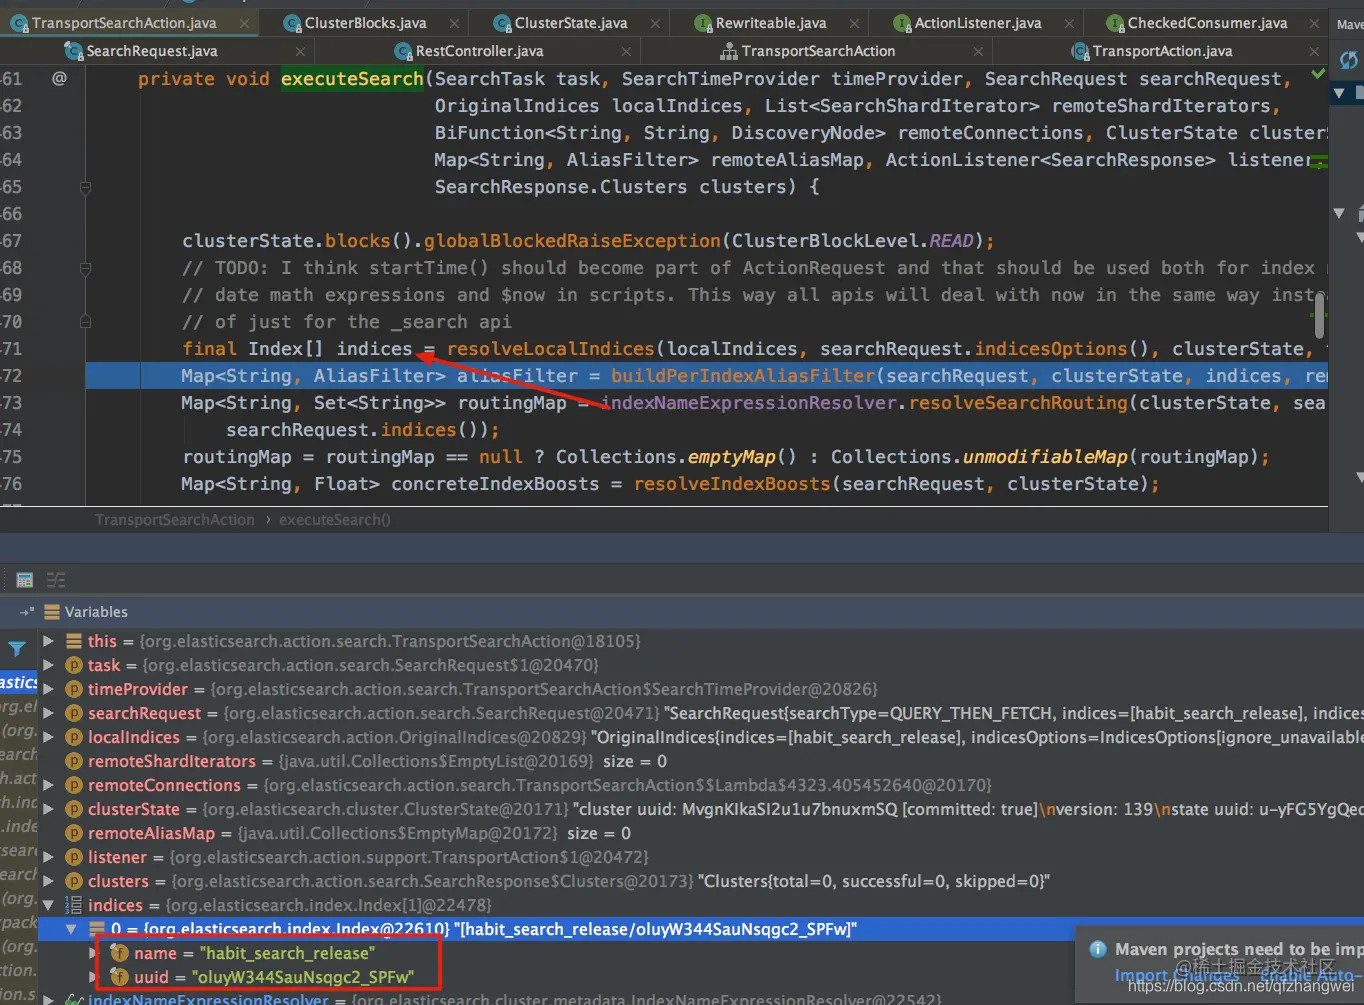Viewport: 1364px width, 1005px height.
Task: Switch to the ClusterState.java tab
Action: click(x=571, y=23)
